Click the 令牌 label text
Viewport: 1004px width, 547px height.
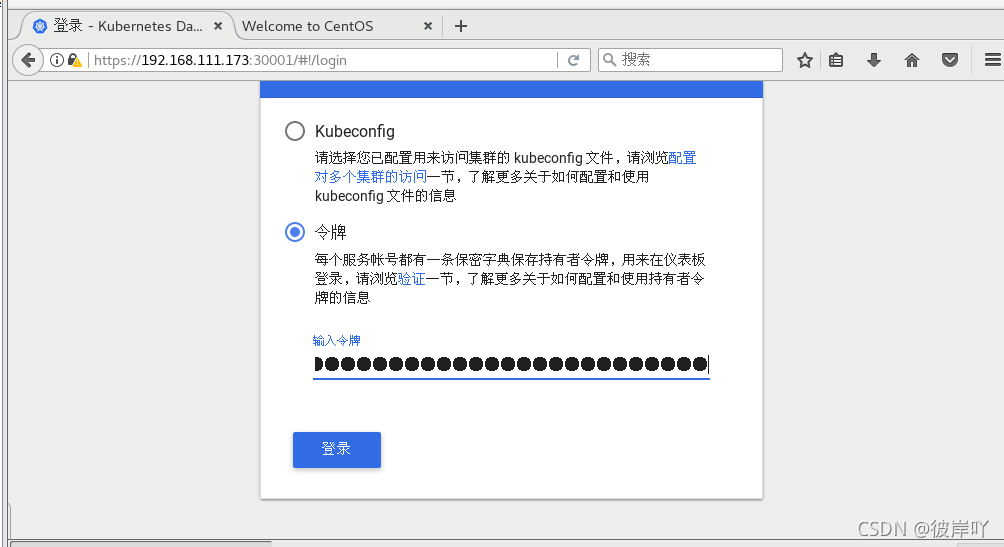330,232
